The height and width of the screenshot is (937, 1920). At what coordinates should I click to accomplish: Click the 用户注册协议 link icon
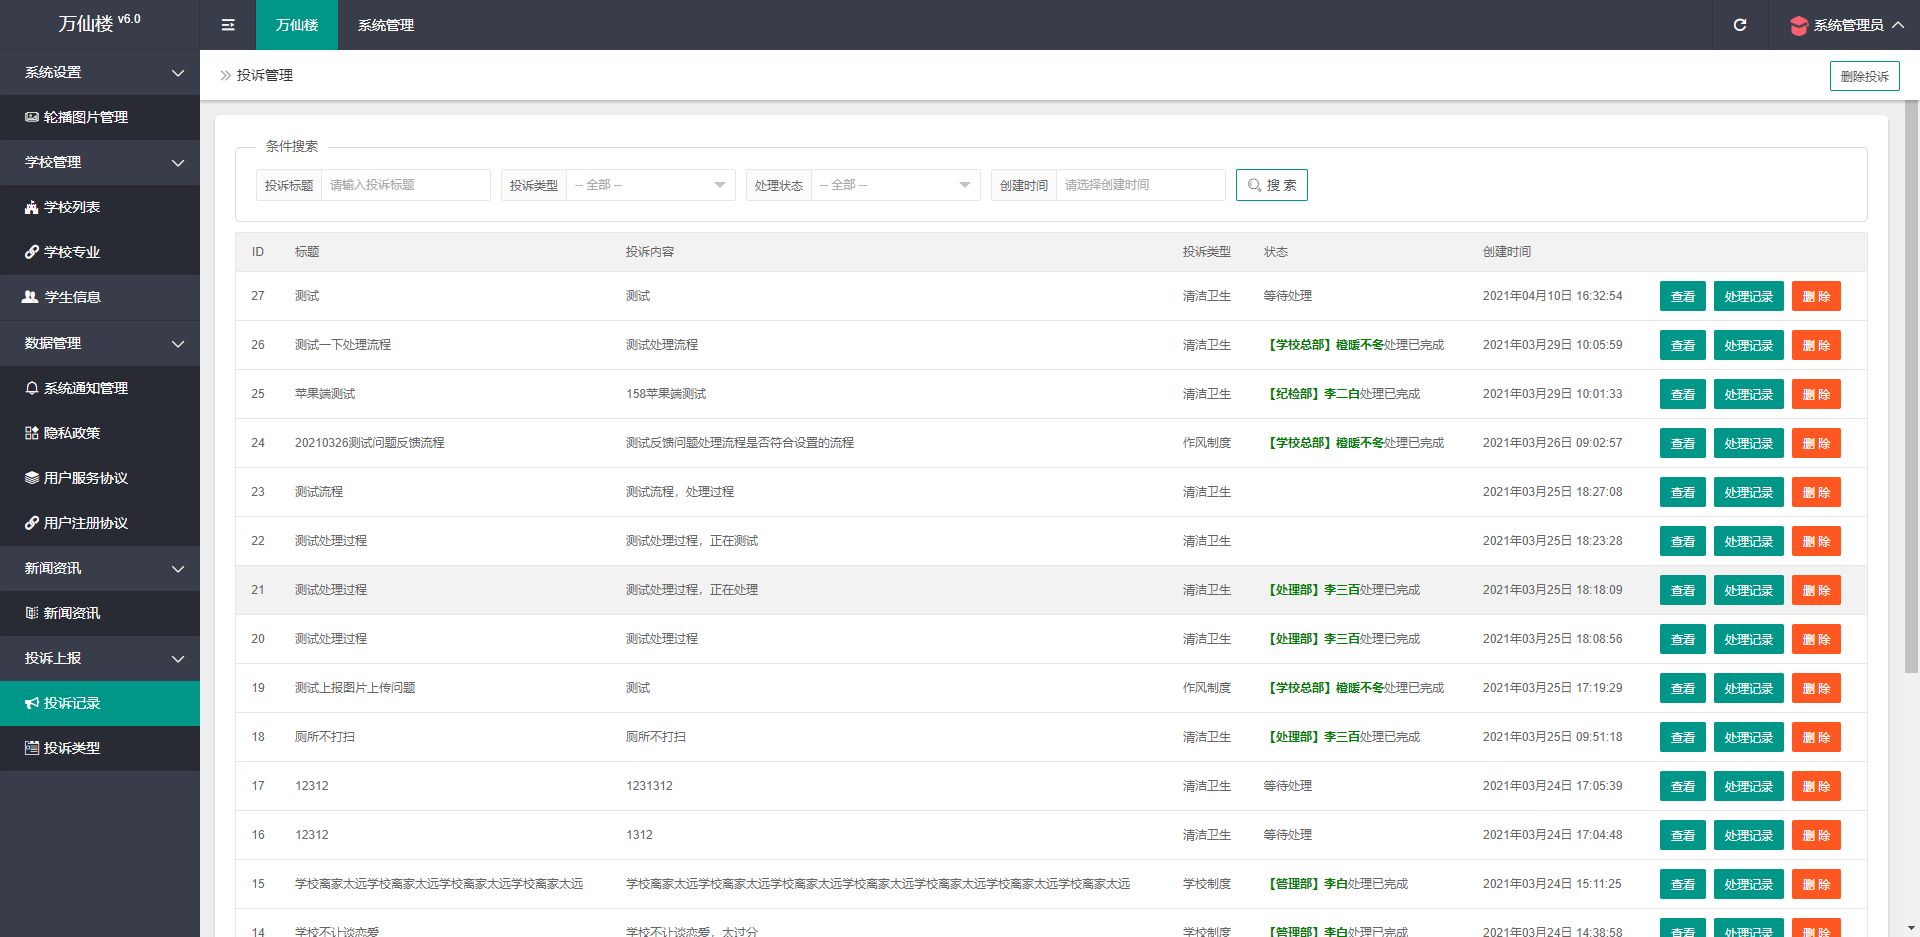[32, 523]
